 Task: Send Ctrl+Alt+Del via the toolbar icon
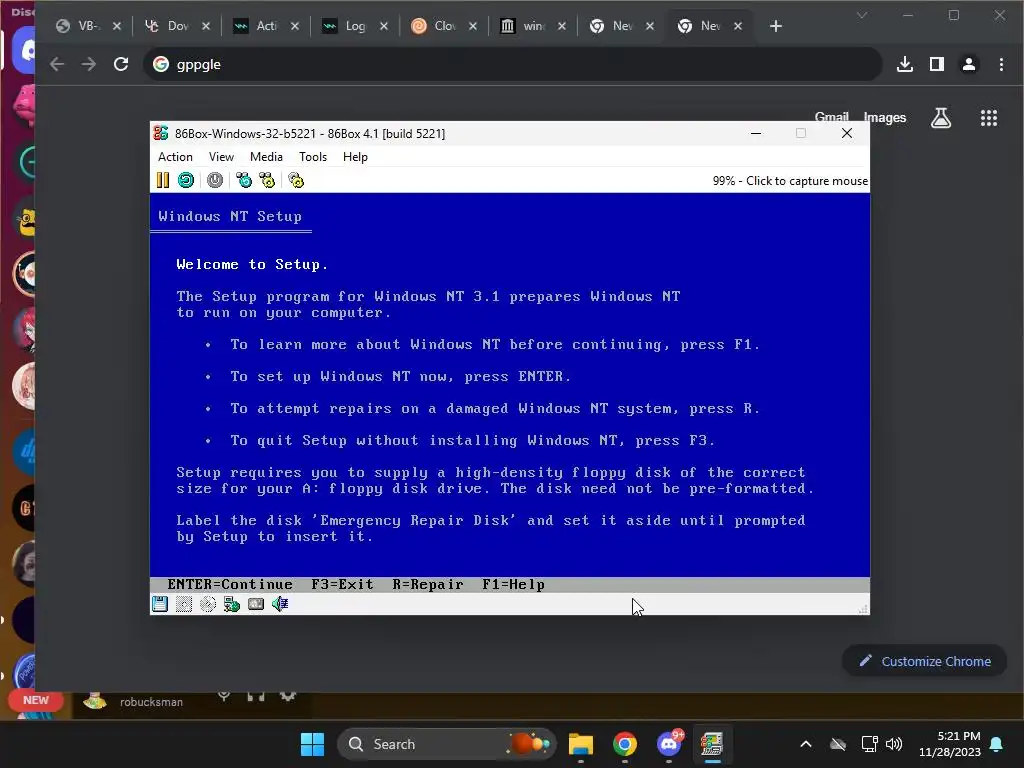[244, 180]
